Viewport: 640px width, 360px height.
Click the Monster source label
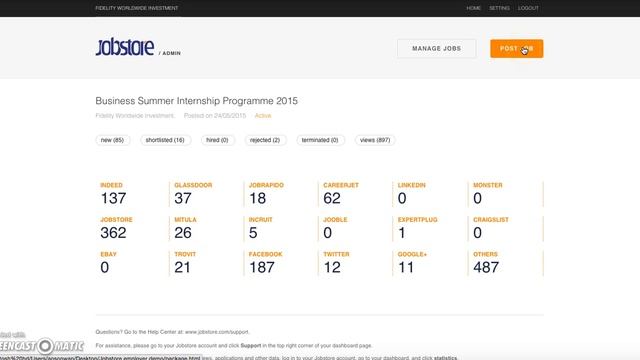click(488, 185)
